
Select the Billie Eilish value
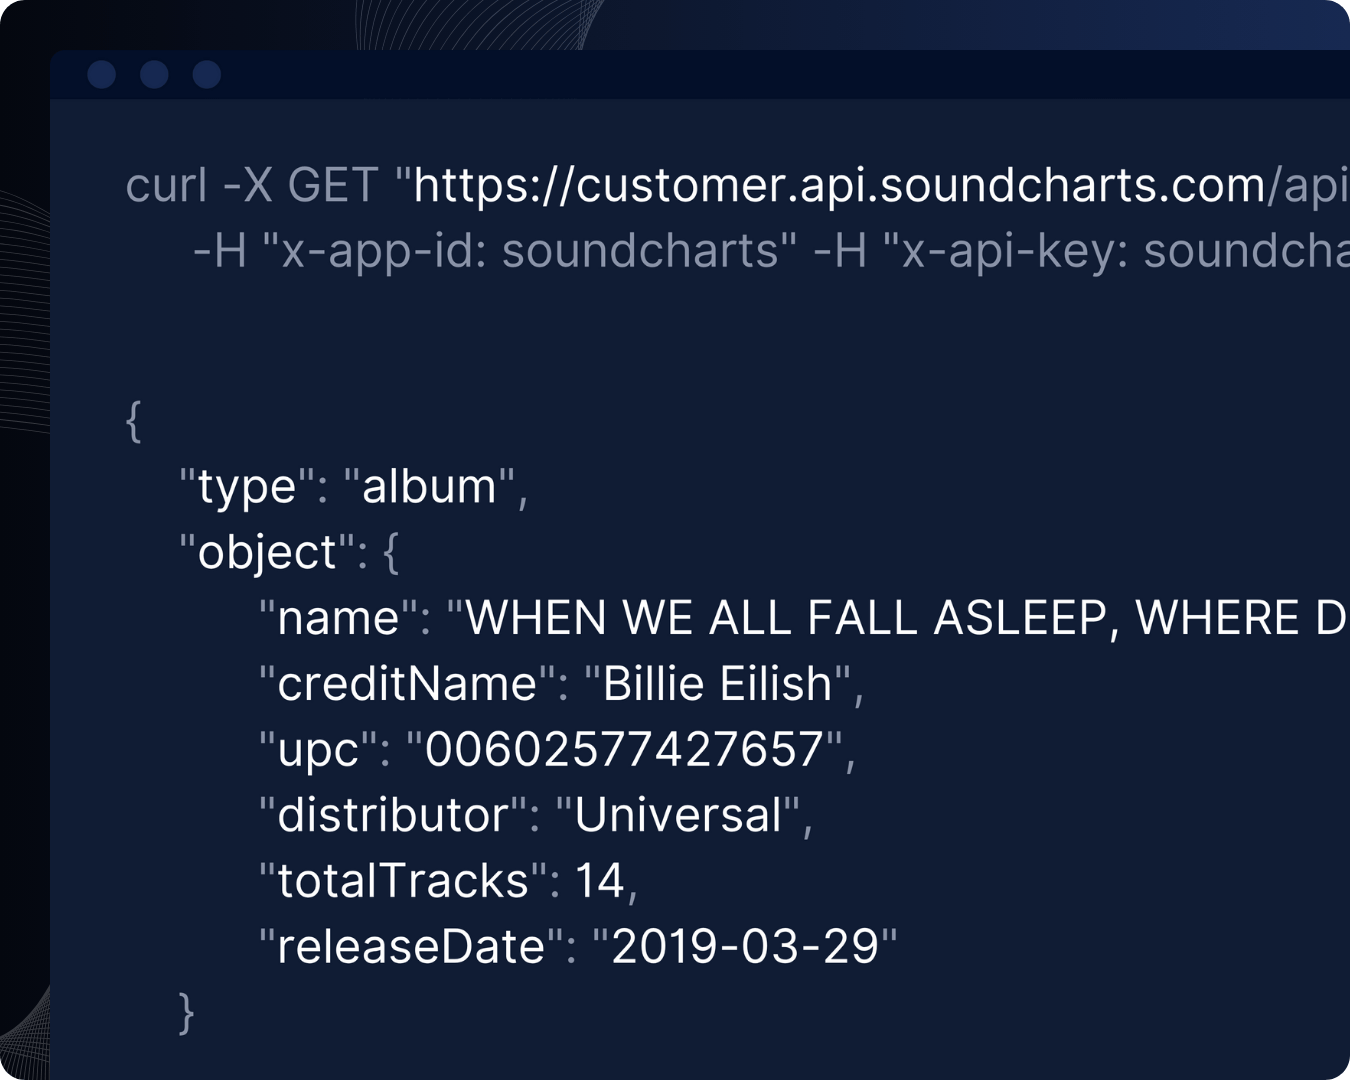[x=717, y=685]
